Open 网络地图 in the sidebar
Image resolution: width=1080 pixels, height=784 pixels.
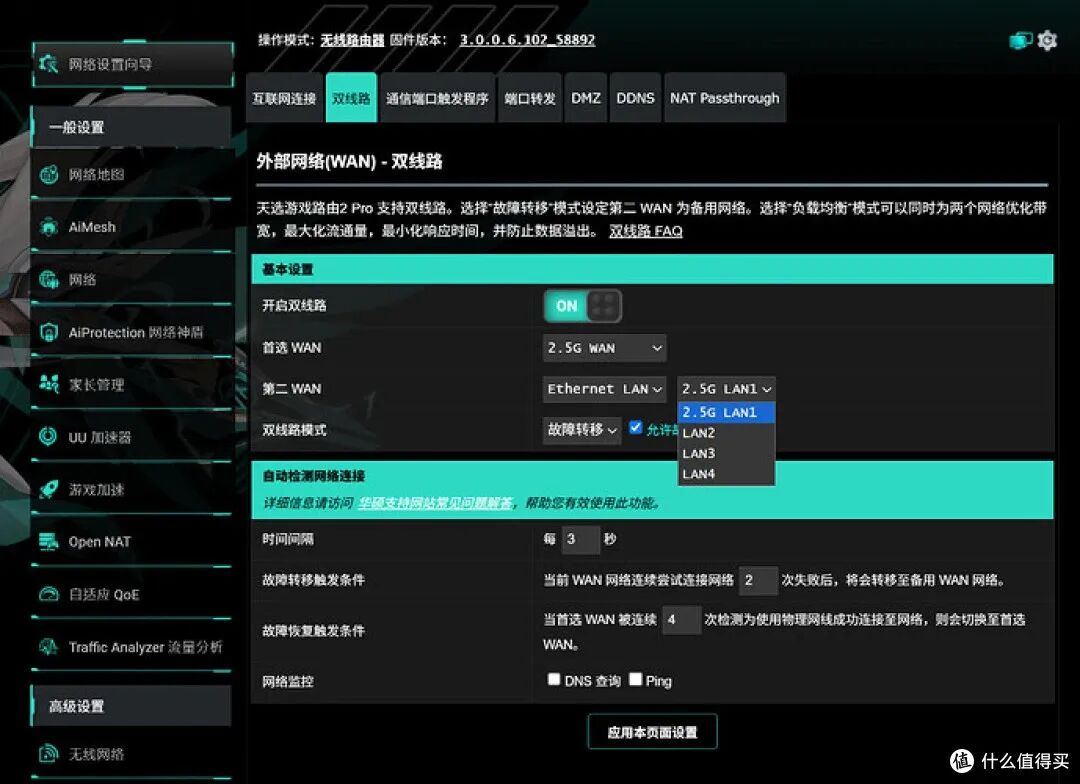point(131,174)
